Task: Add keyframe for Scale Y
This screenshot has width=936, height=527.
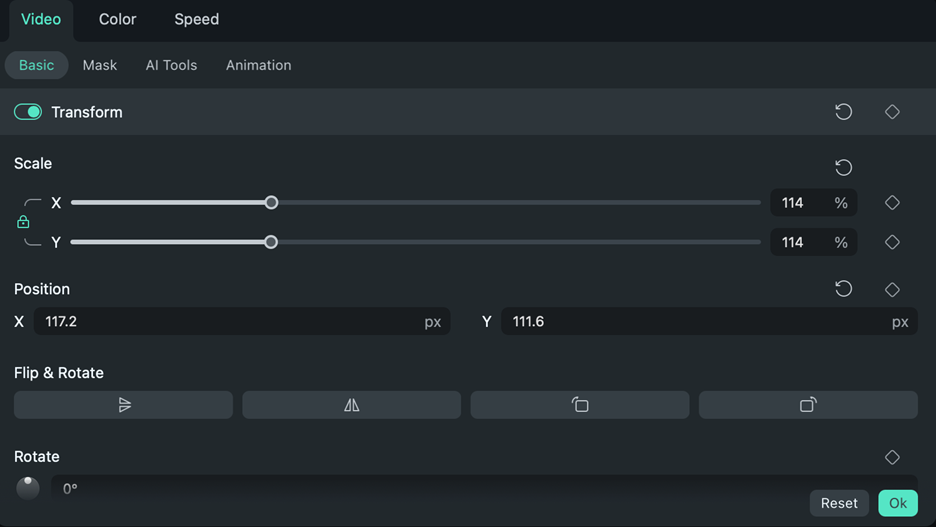Action: pyautogui.click(x=892, y=242)
